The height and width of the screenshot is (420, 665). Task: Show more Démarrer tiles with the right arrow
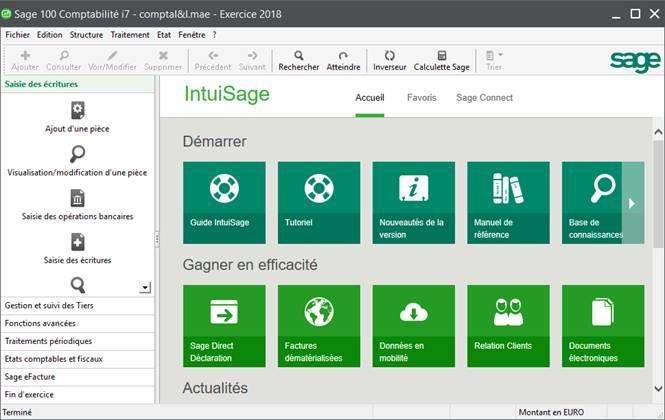point(633,203)
